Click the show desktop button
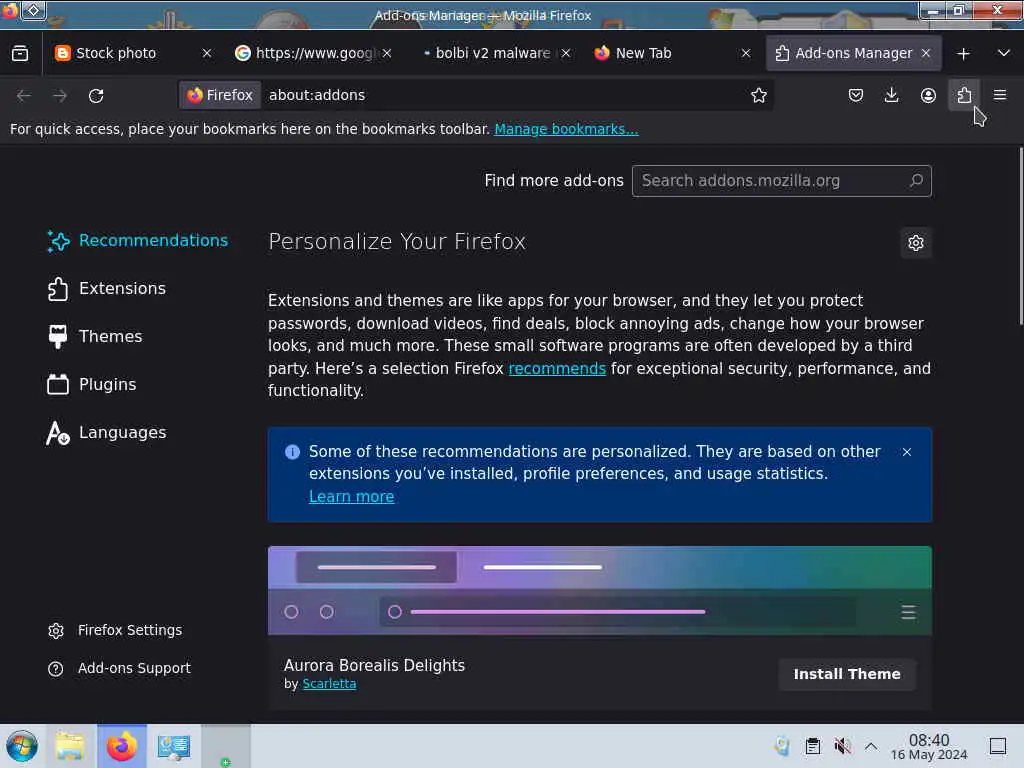The width and height of the screenshot is (1024, 768). pos(998,746)
